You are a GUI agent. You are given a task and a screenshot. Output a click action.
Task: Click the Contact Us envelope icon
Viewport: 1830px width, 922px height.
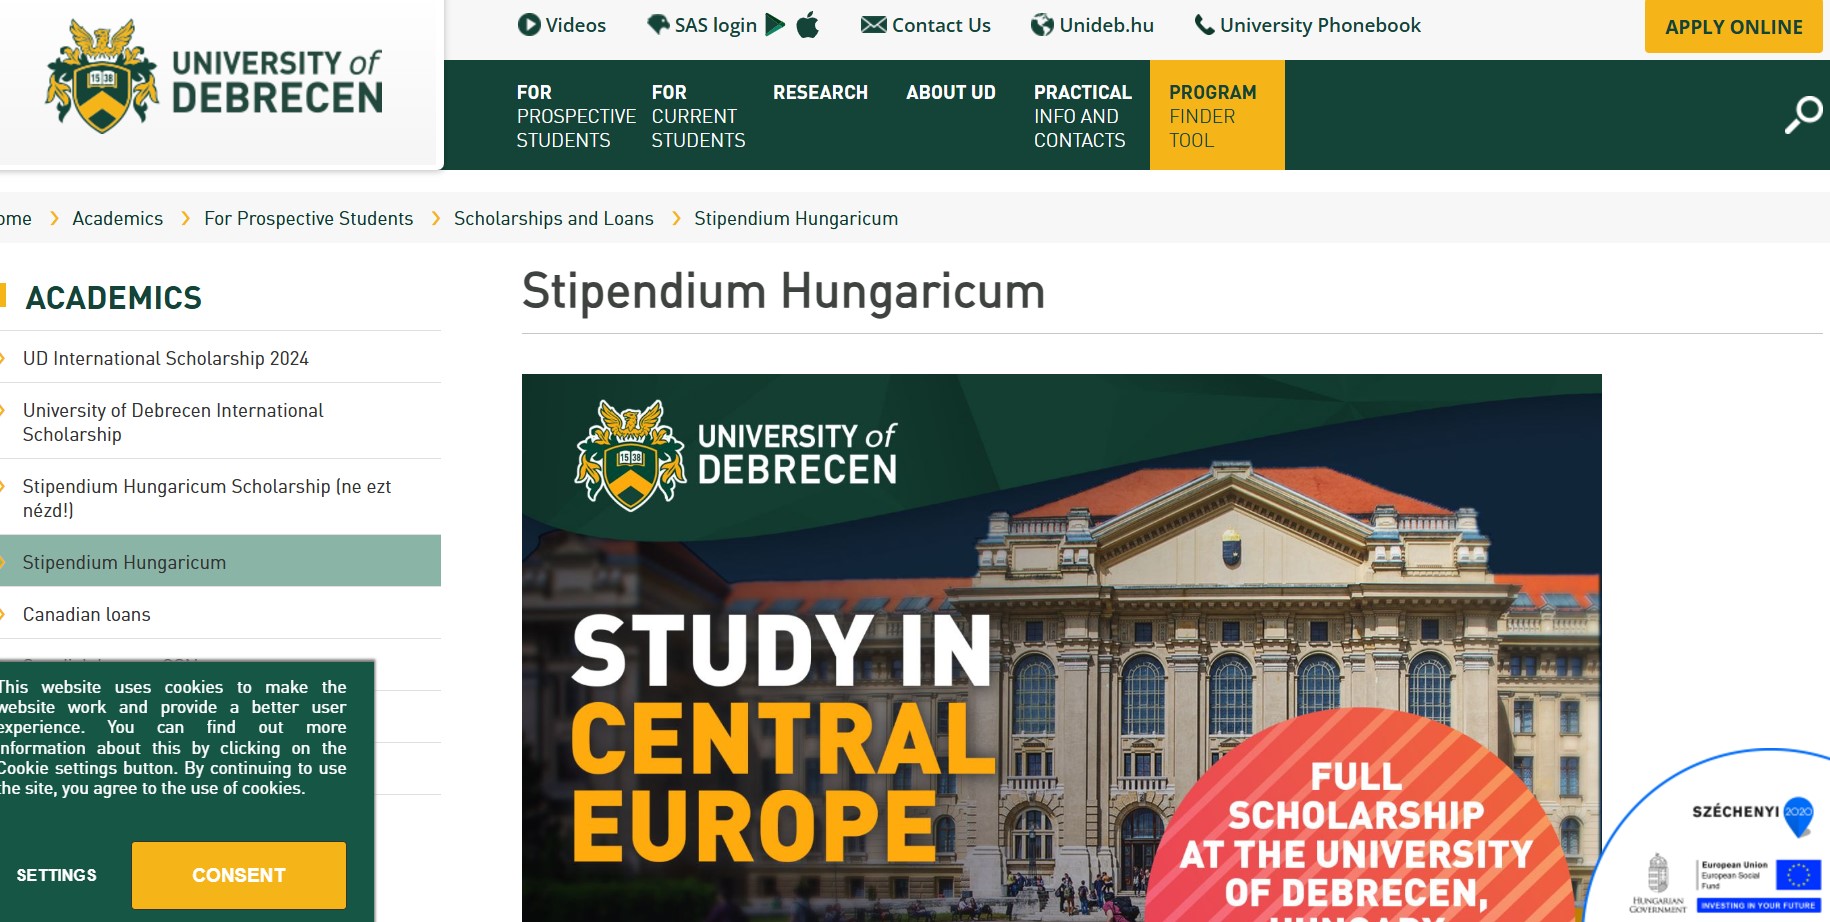(x=873, y=25)
